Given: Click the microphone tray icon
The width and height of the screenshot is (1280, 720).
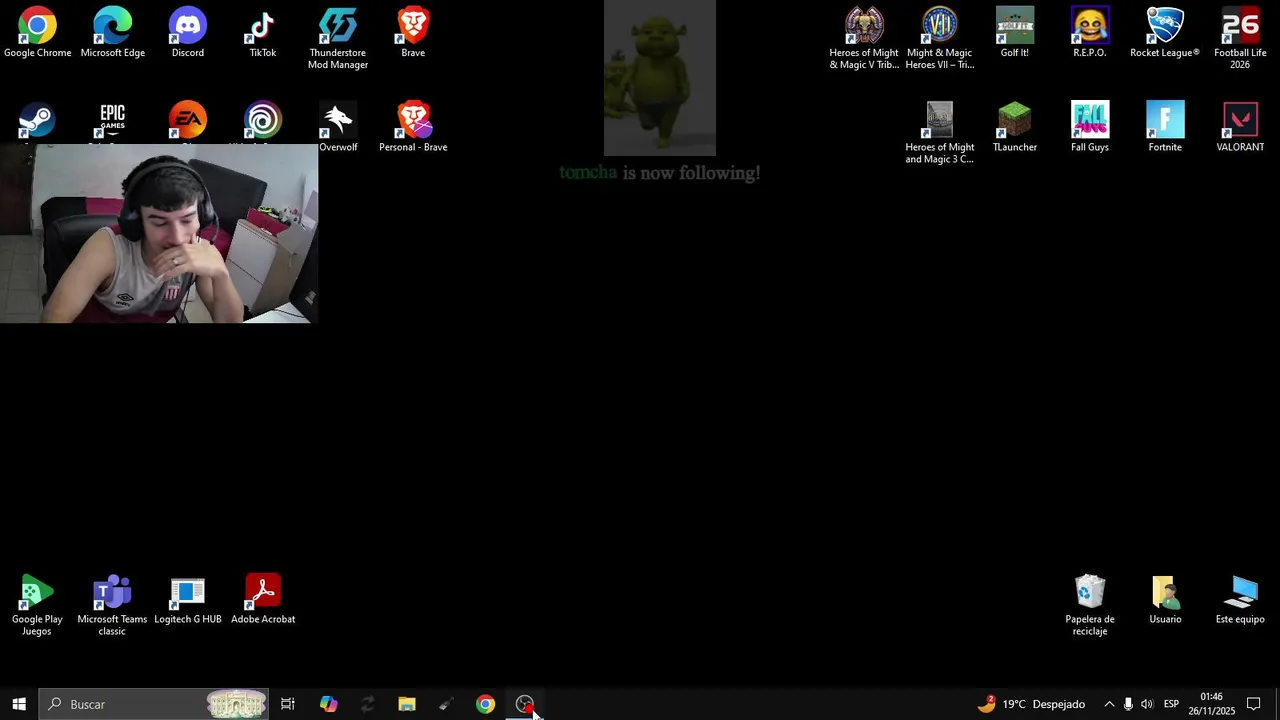Looking at the screenshot, I should coord(1128,704).
